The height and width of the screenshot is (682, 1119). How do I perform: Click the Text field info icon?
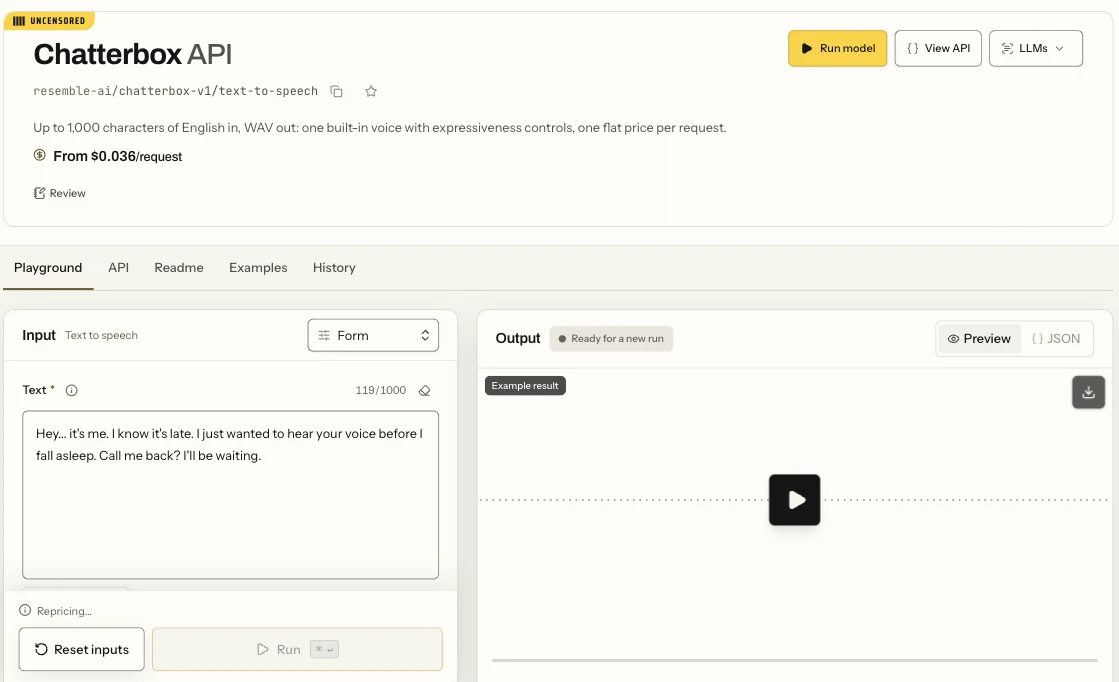71,390
